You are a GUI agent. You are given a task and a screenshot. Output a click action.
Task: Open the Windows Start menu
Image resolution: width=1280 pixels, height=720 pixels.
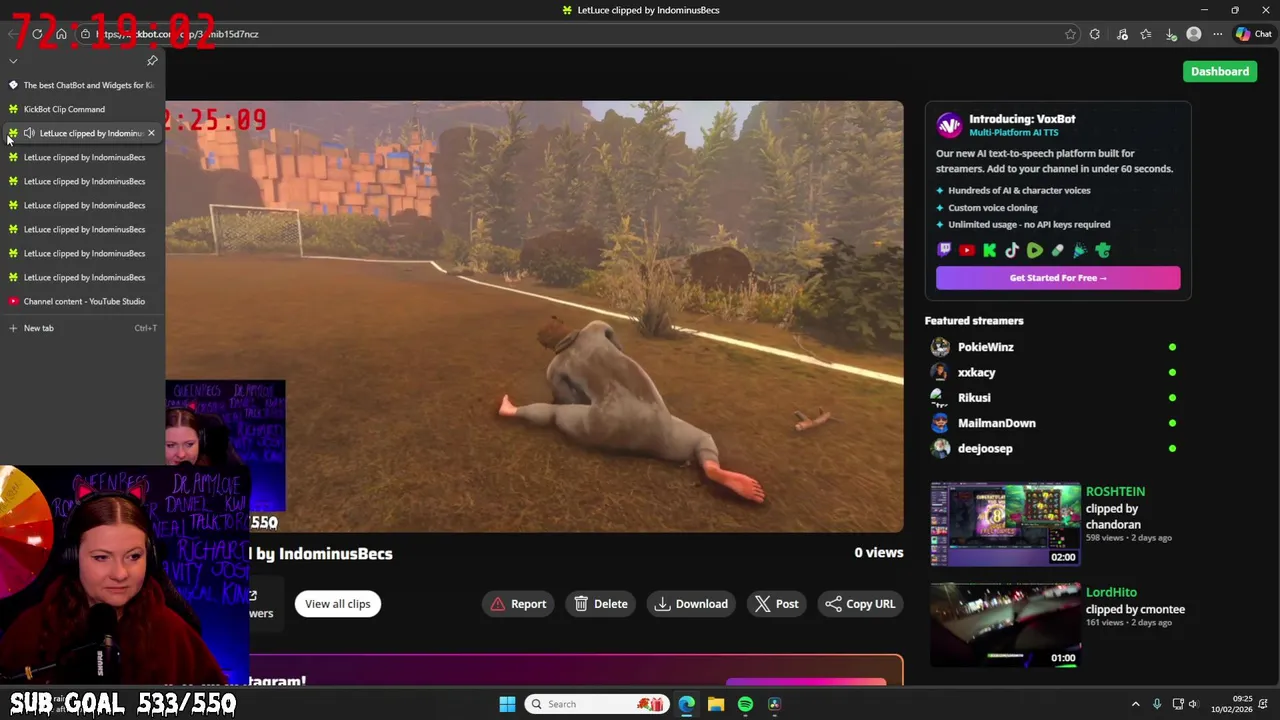507,704
